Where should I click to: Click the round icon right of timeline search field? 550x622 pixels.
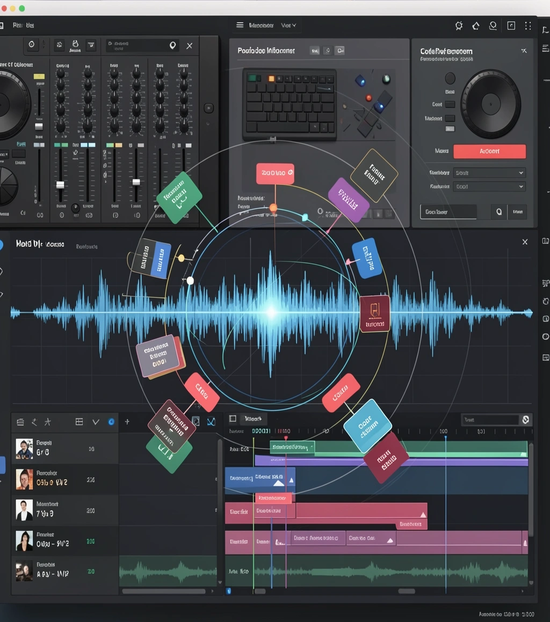[526, 420]
